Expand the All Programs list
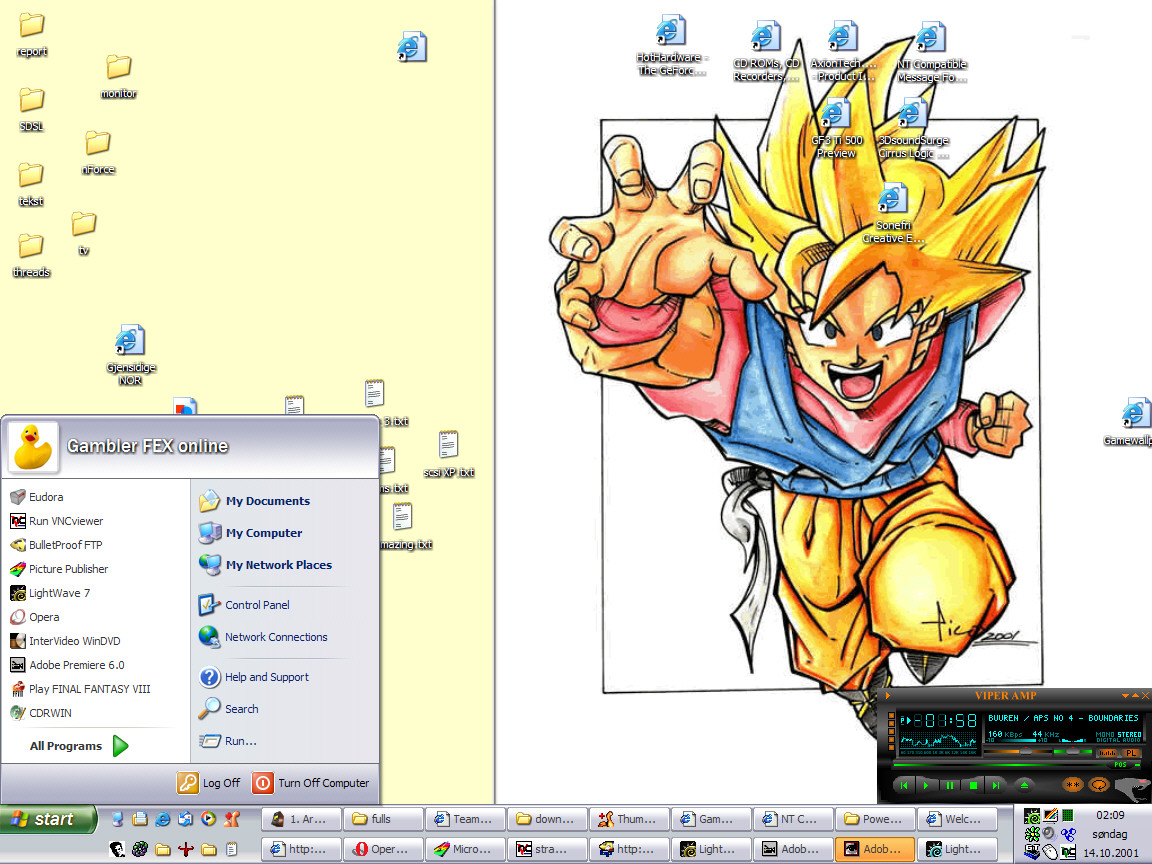The height and width of the screenshot is (864, 1152). (x=79, y=746)
